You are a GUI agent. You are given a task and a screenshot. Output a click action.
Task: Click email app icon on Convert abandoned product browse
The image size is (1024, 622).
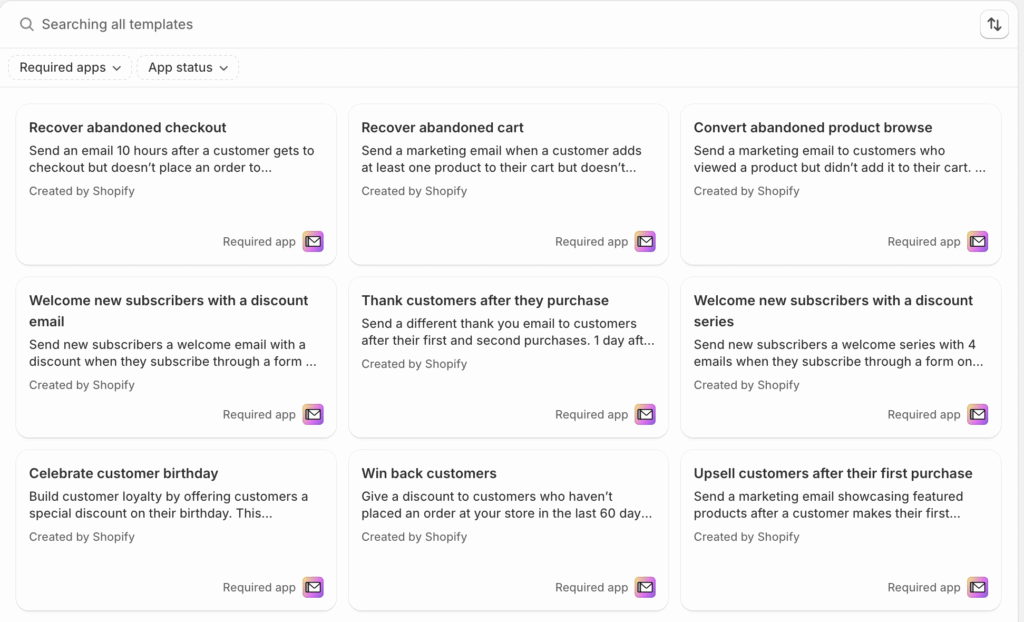tap(977, 242)
